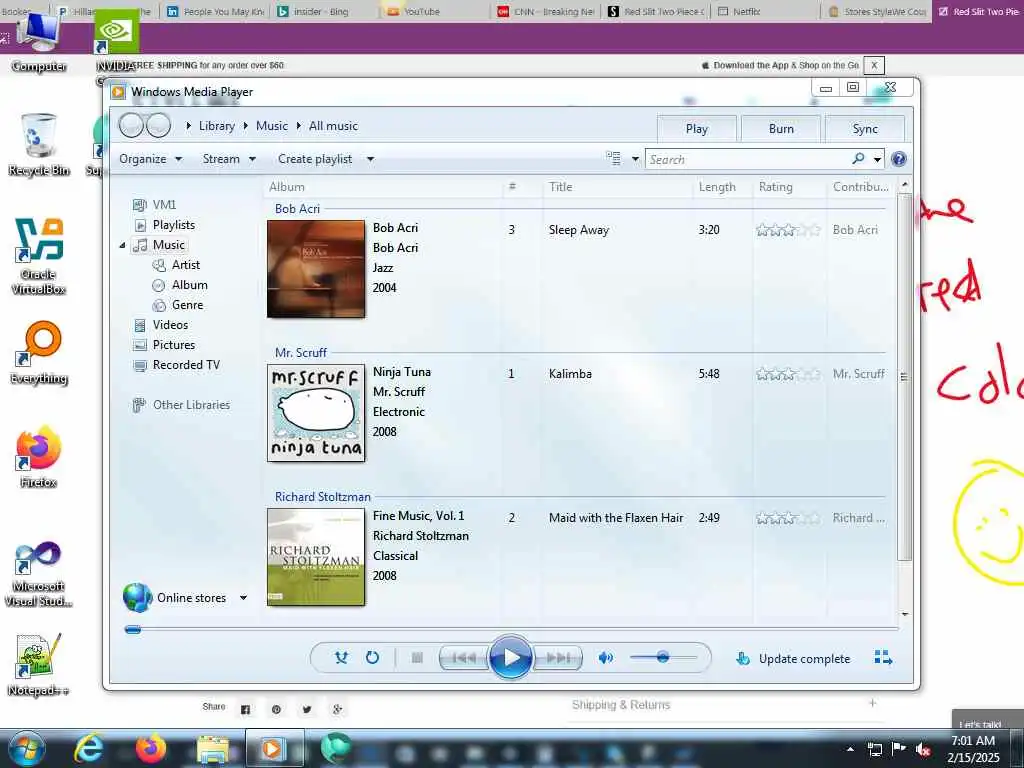The width and height of the screenshot is (1024, 768).
Task: Collapse the Music tree node
Action: coord(122,246)
